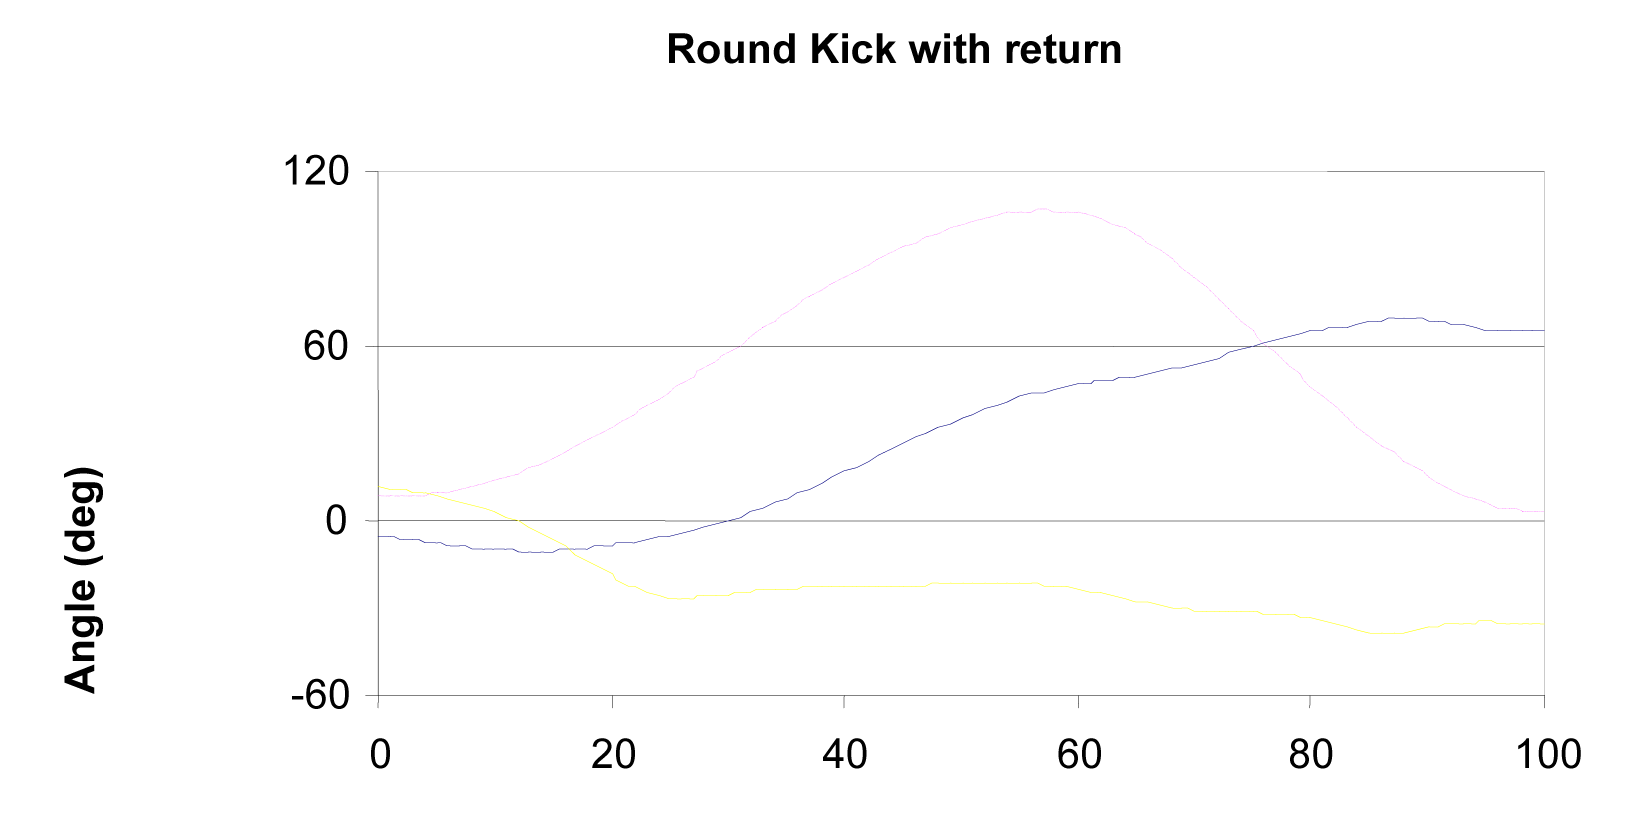Select the 40 label on the horizontal axis
Viewport: 1626px width, 823px height.
[x=845, y=754]
